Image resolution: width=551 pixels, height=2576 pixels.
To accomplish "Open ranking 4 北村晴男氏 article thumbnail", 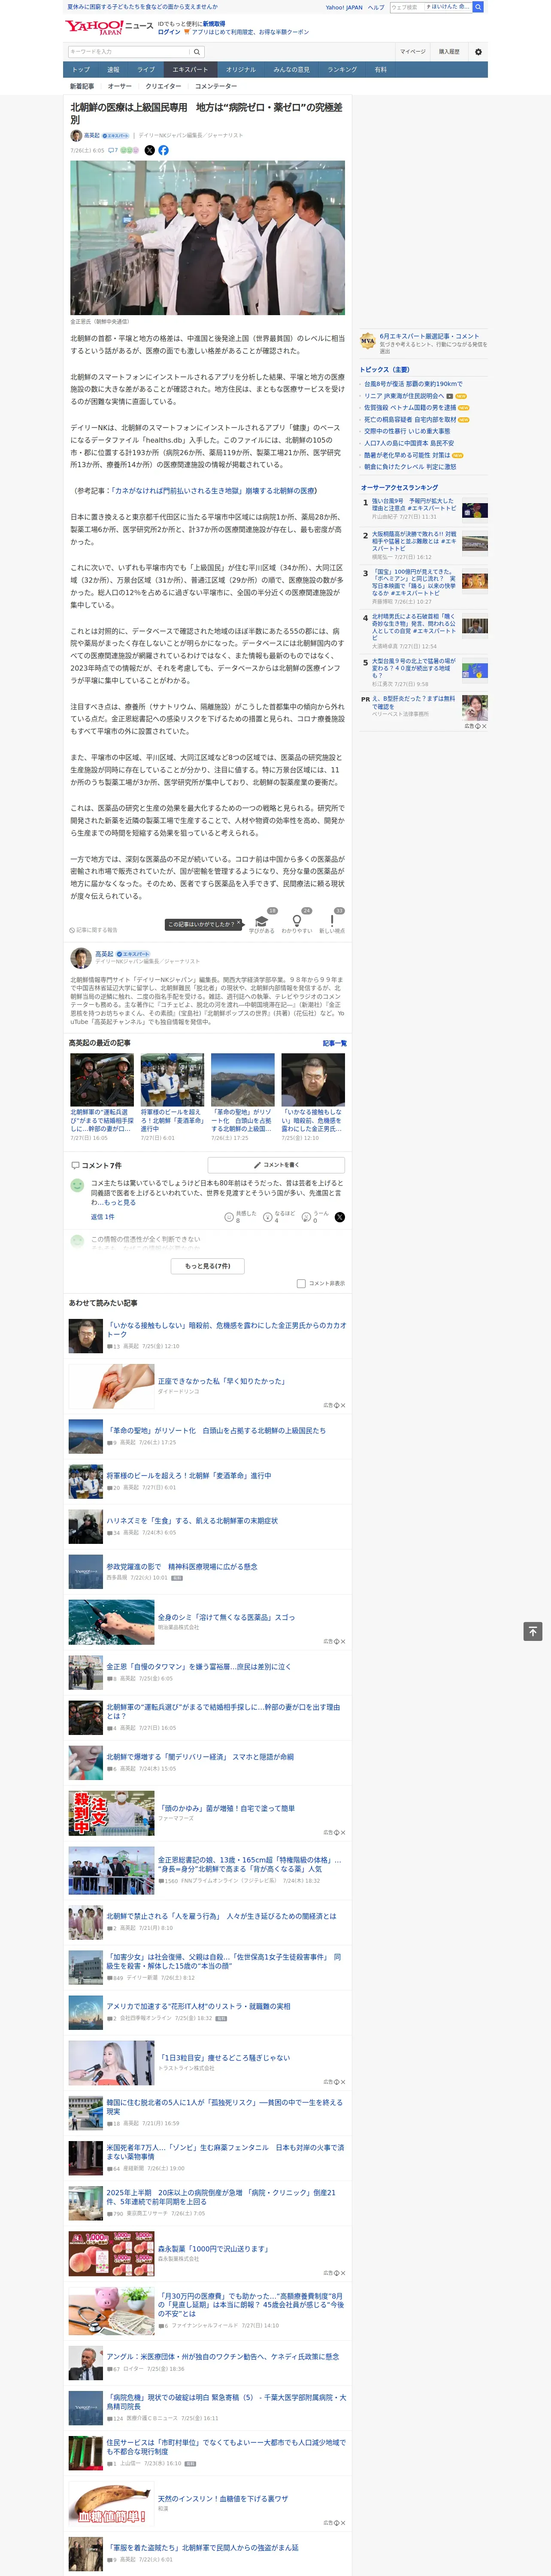I will [x=475, y=626].
